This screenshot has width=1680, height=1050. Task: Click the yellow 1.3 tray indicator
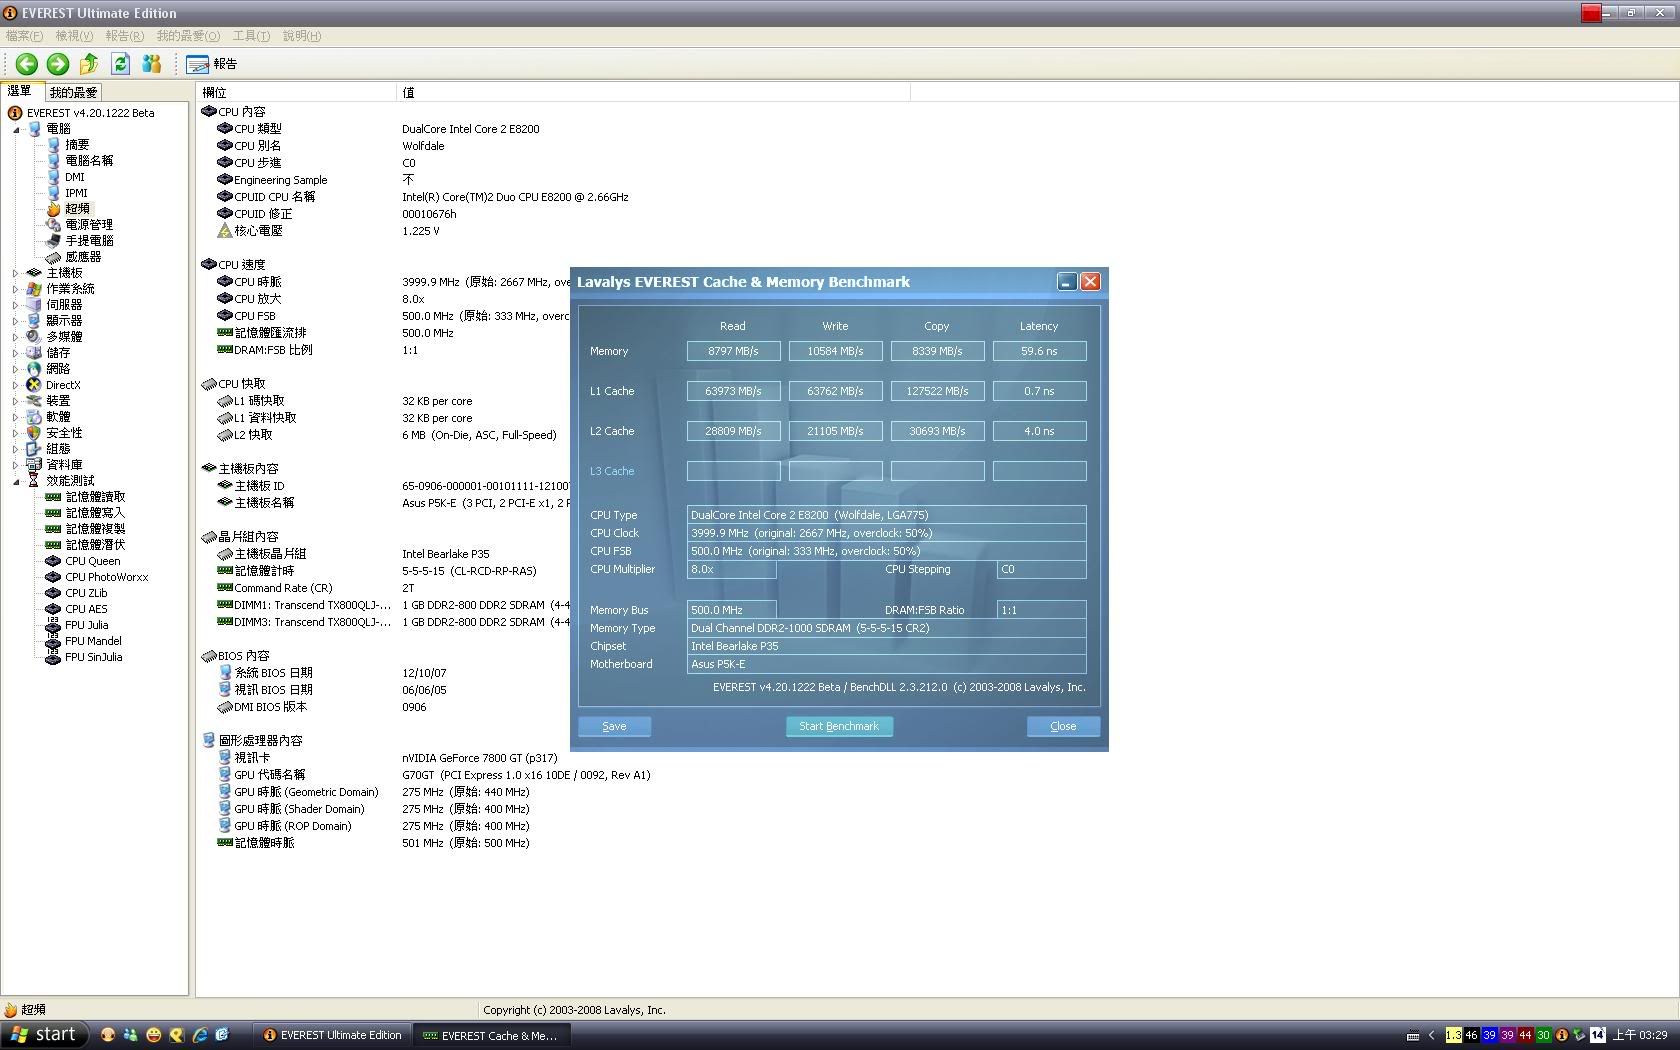[1453, 1035]
